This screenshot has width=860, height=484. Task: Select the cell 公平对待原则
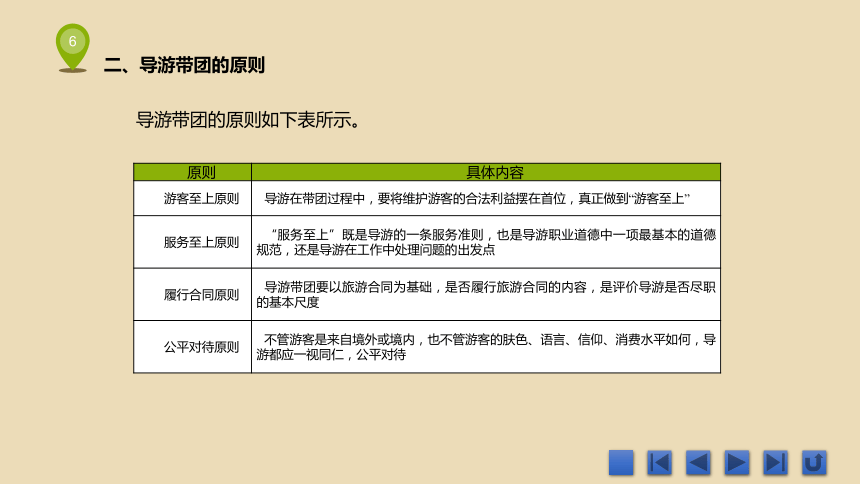pos(193,347)
